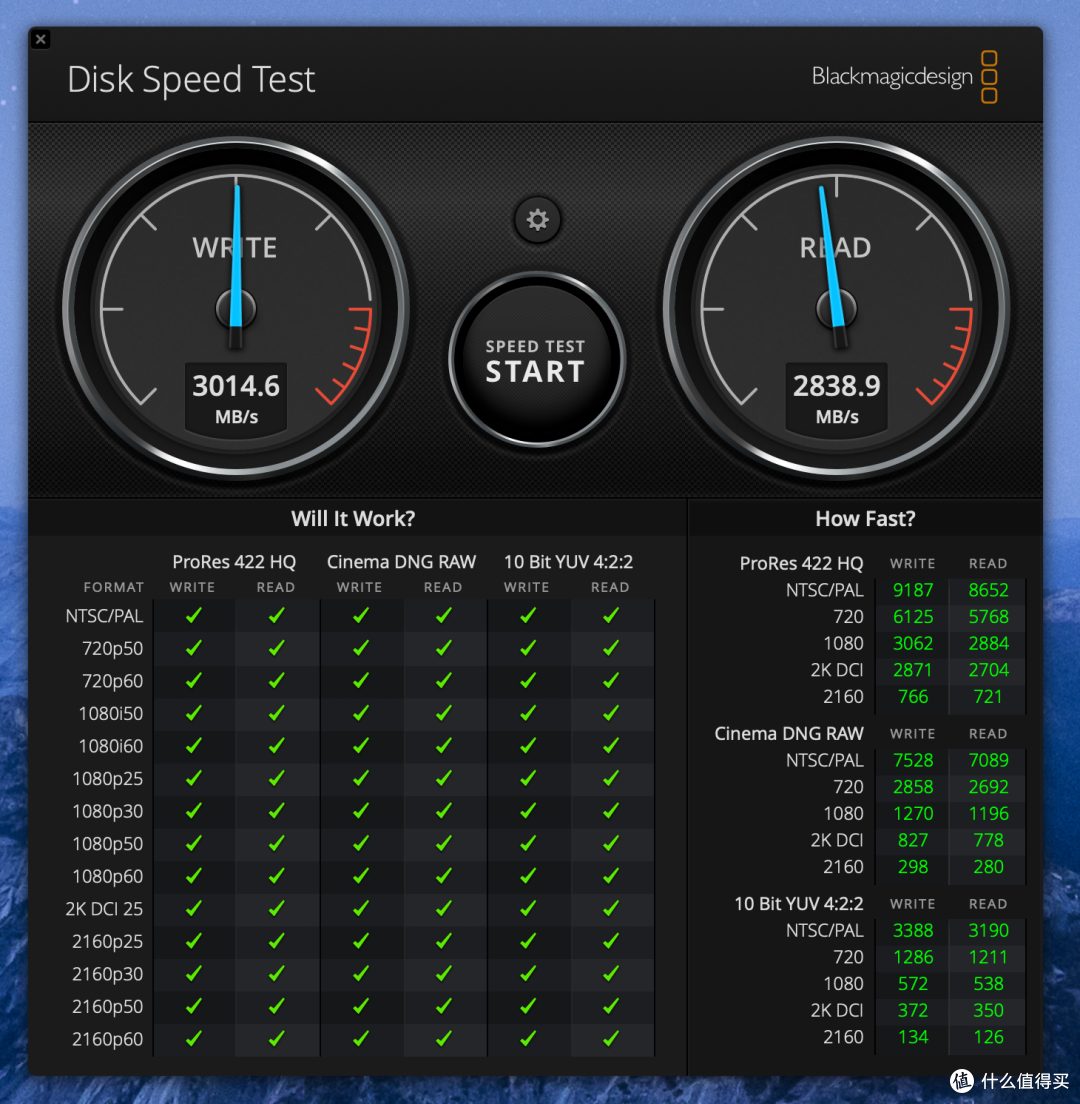
Task: Click 2K DCI 25 ProRes 422 HQ write checkmark
Action: tap(194, 908)
